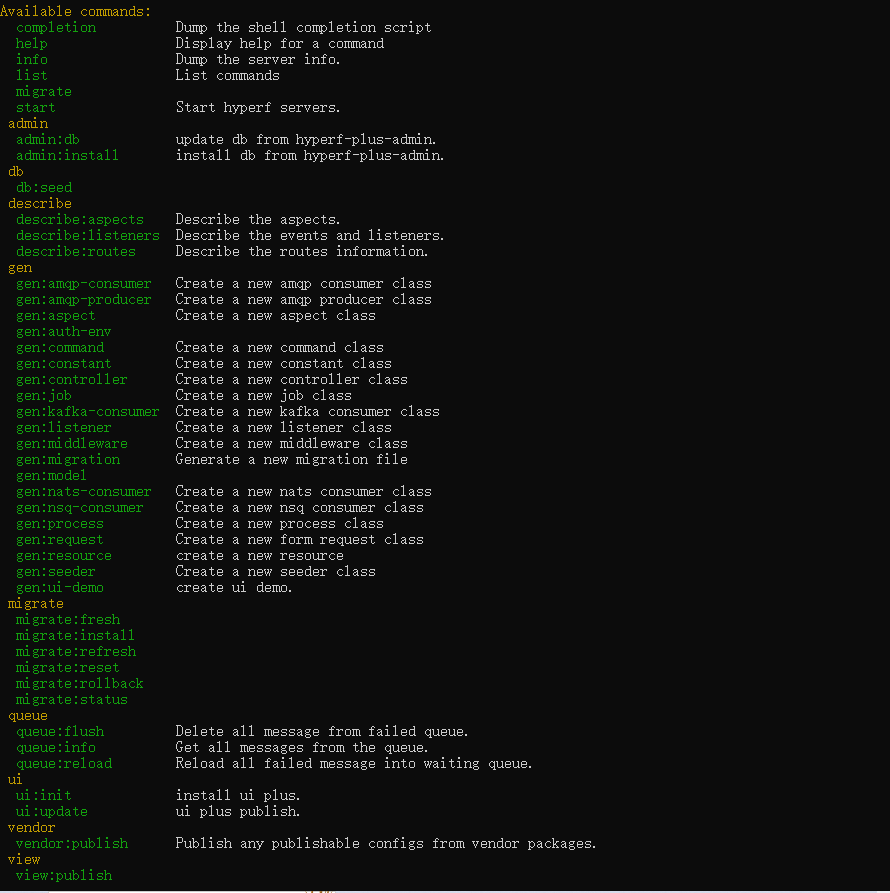Click 'Dump the shell completion script' description

pos(303,27)
